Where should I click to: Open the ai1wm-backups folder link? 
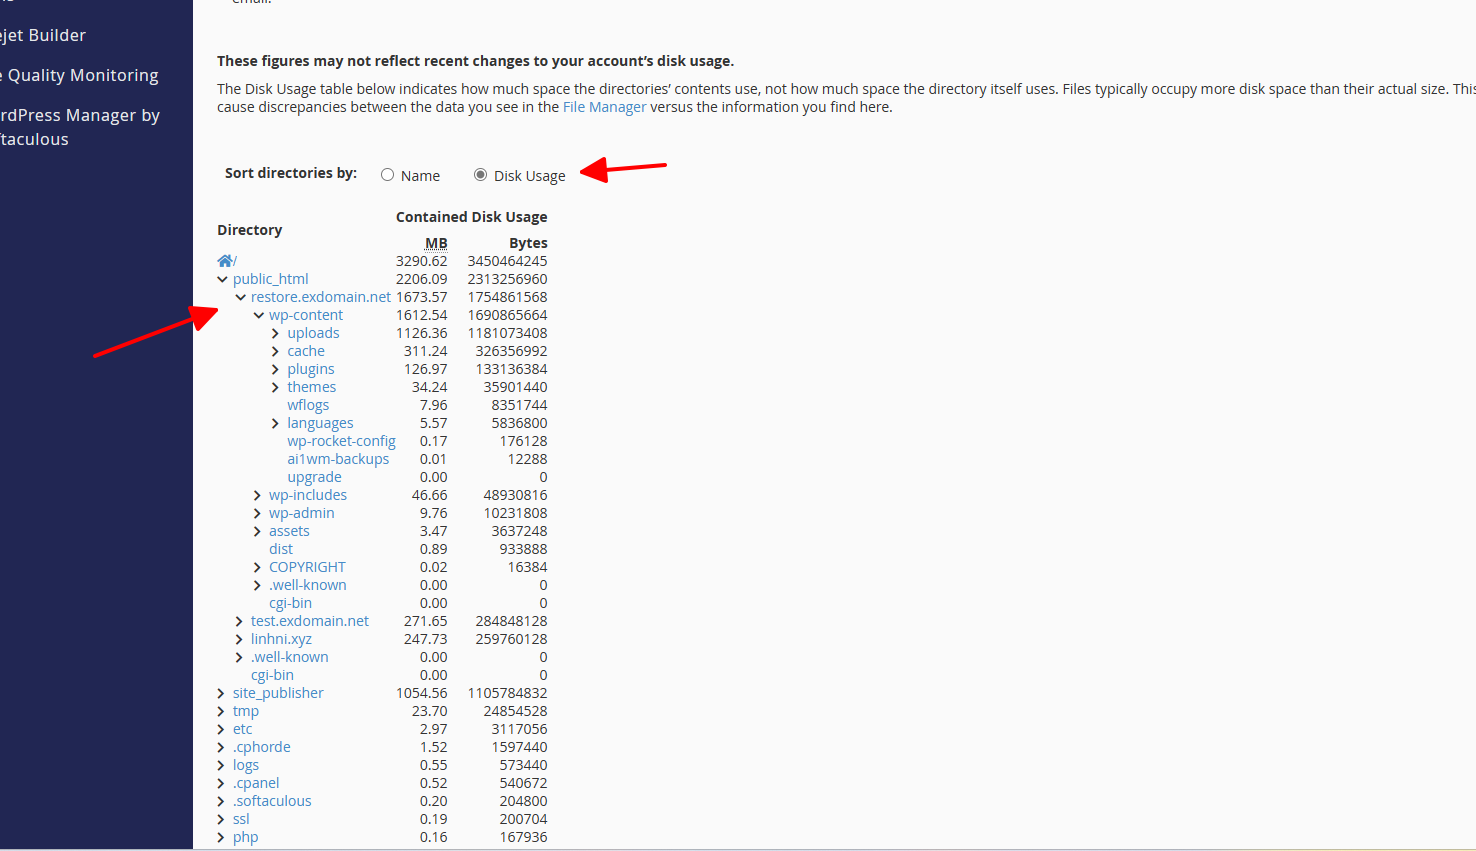pyautogui.click(x=338, y=459)
